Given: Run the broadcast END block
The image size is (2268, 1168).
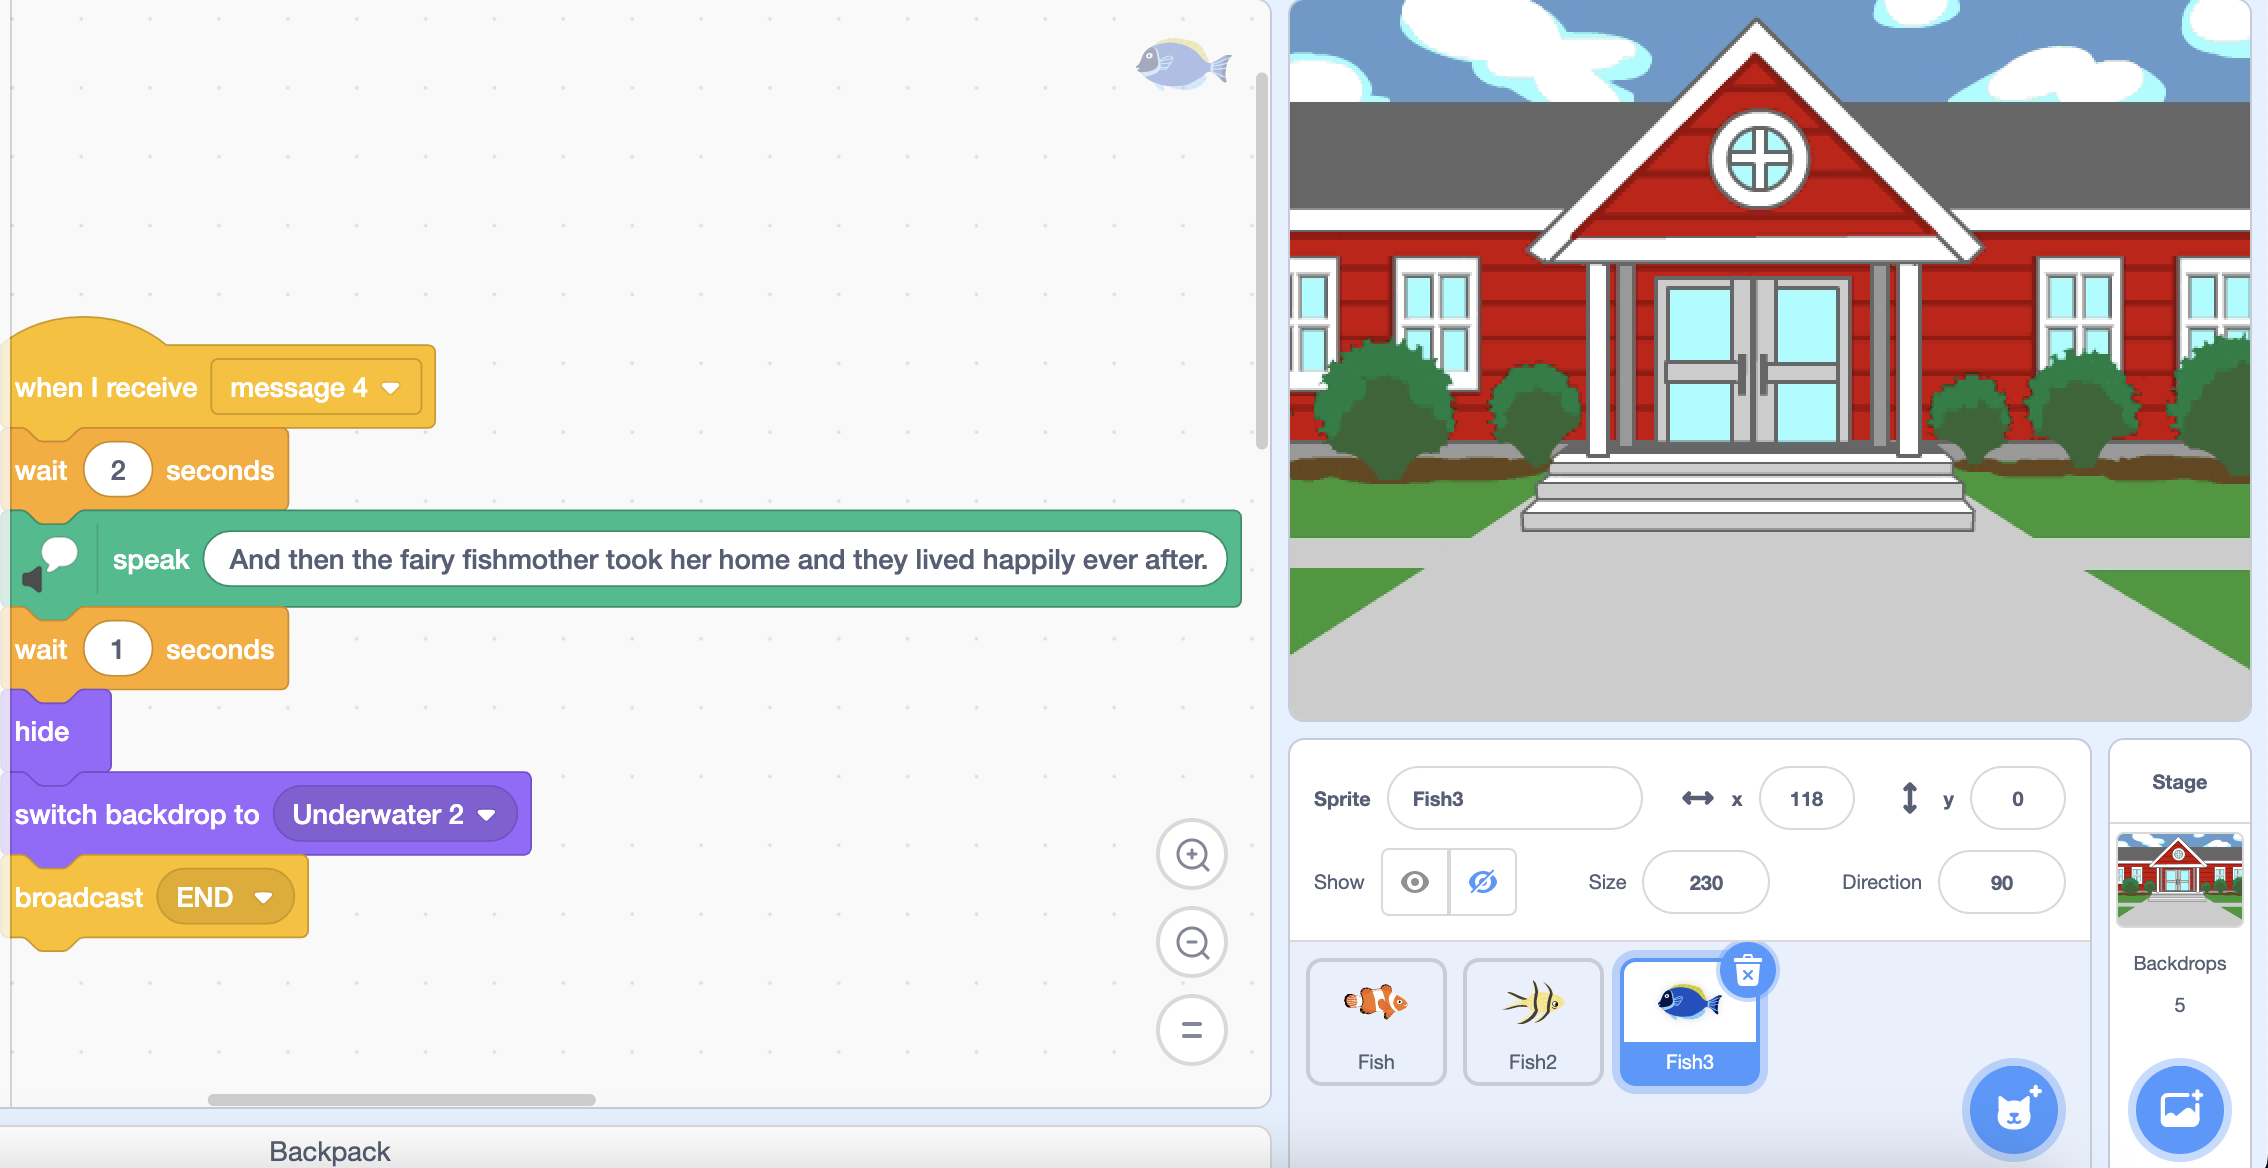Looking at the screenshot, I should click(78, 897).
